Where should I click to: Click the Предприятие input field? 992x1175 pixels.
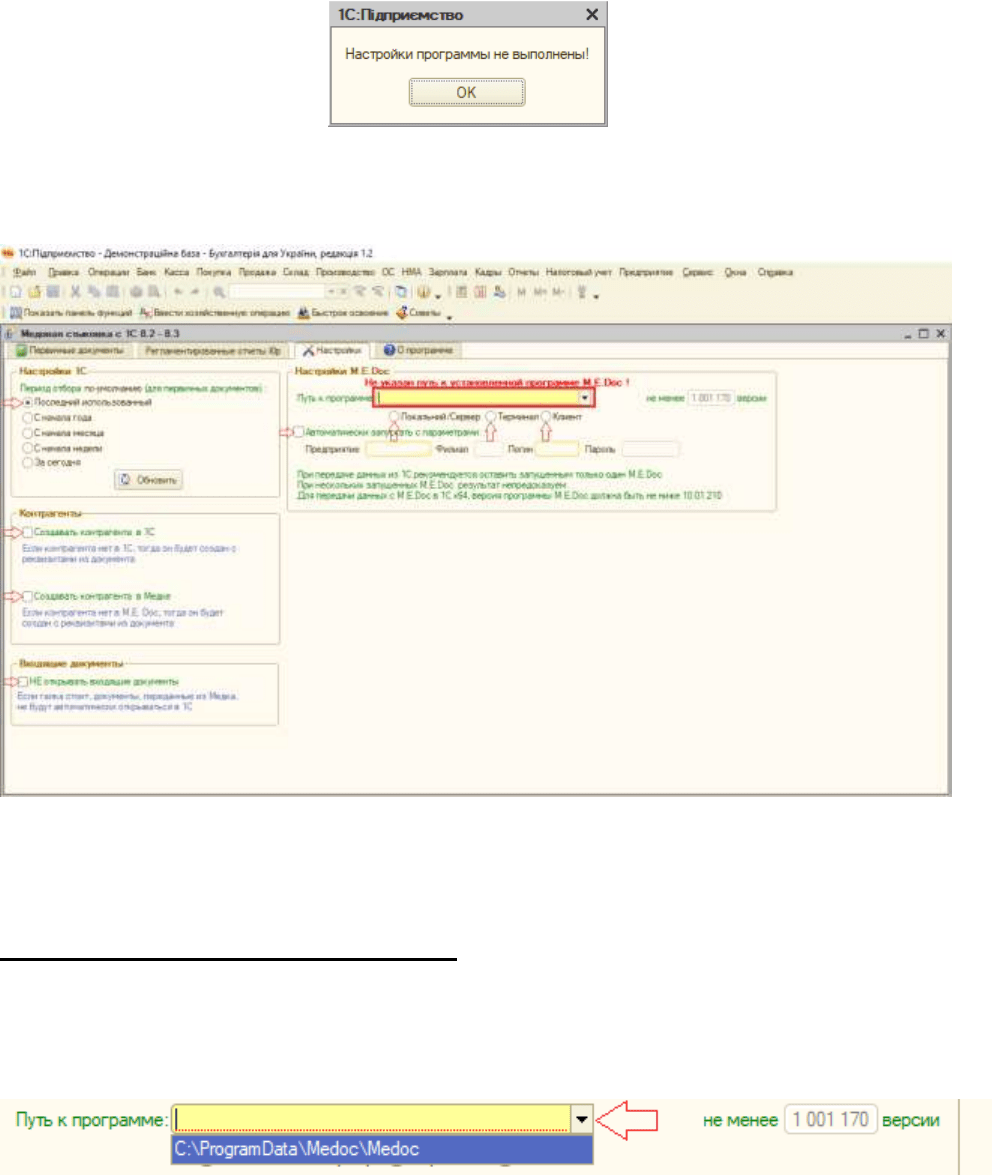click(398, 449)
